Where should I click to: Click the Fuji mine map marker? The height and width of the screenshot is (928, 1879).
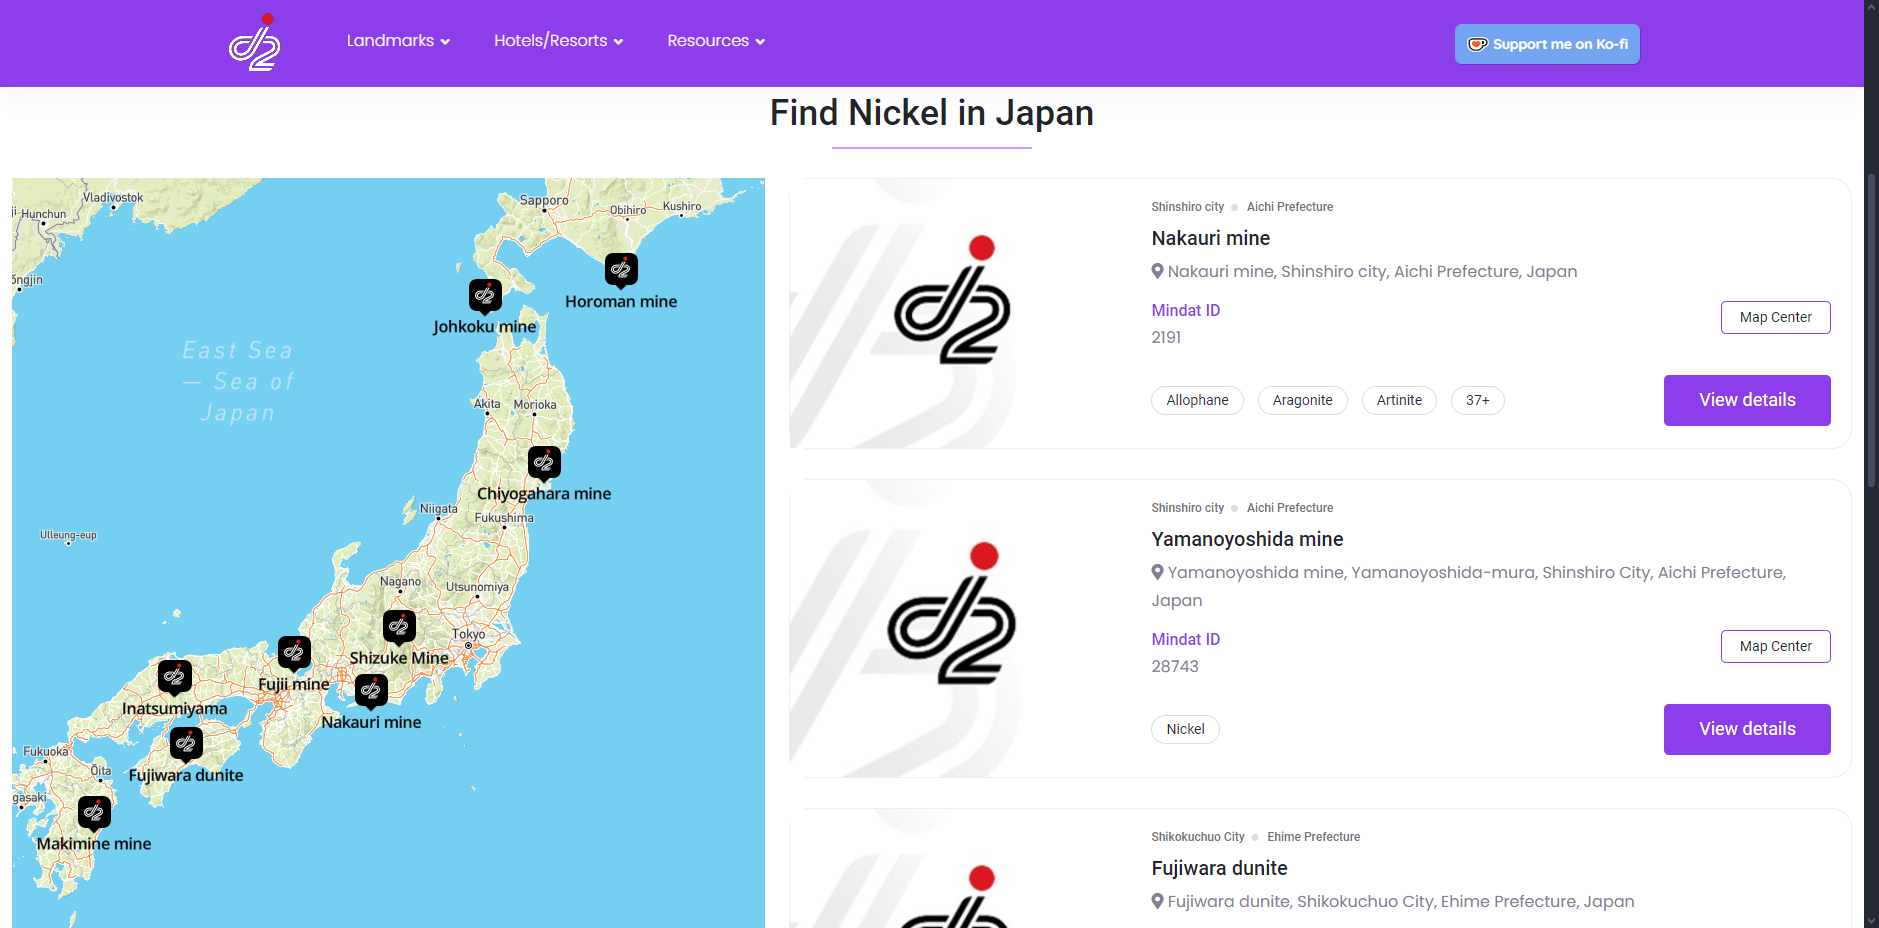pyautogui.click(x=294, y=652)
